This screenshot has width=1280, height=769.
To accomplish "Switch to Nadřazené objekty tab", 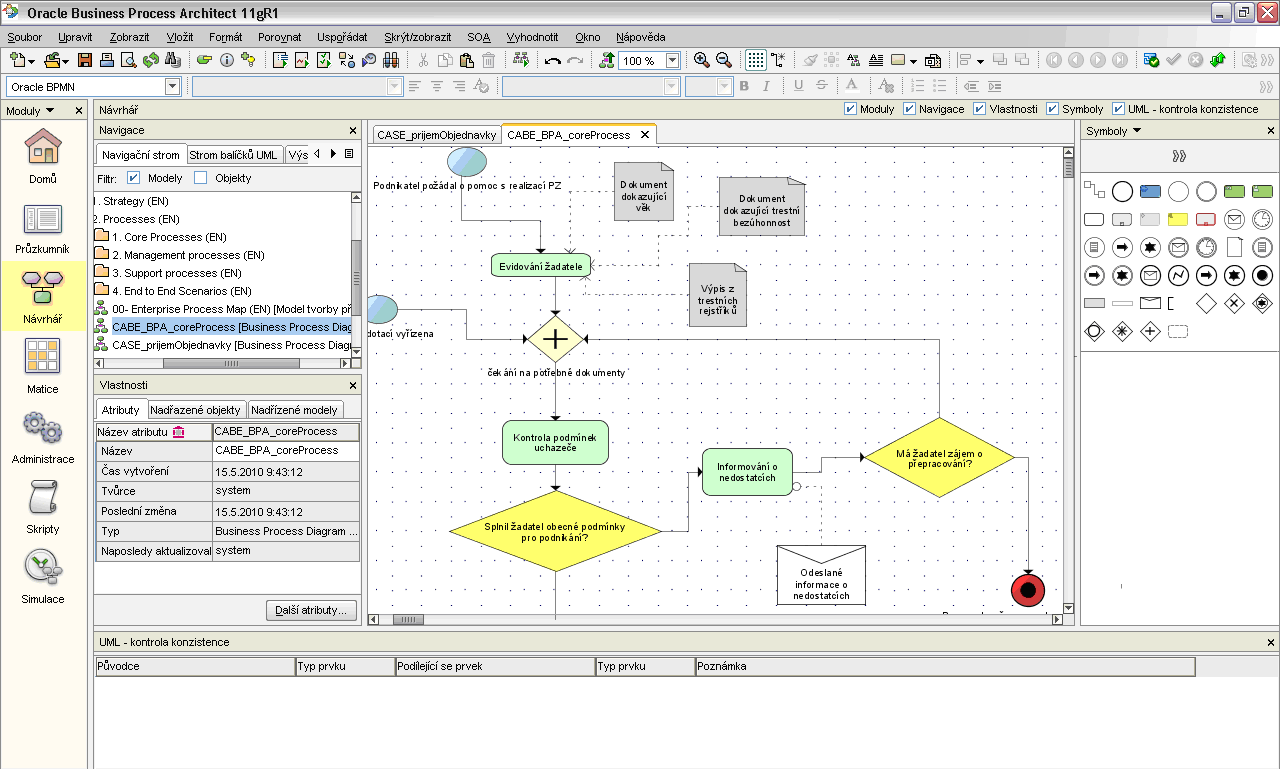I will pos(195,410).
